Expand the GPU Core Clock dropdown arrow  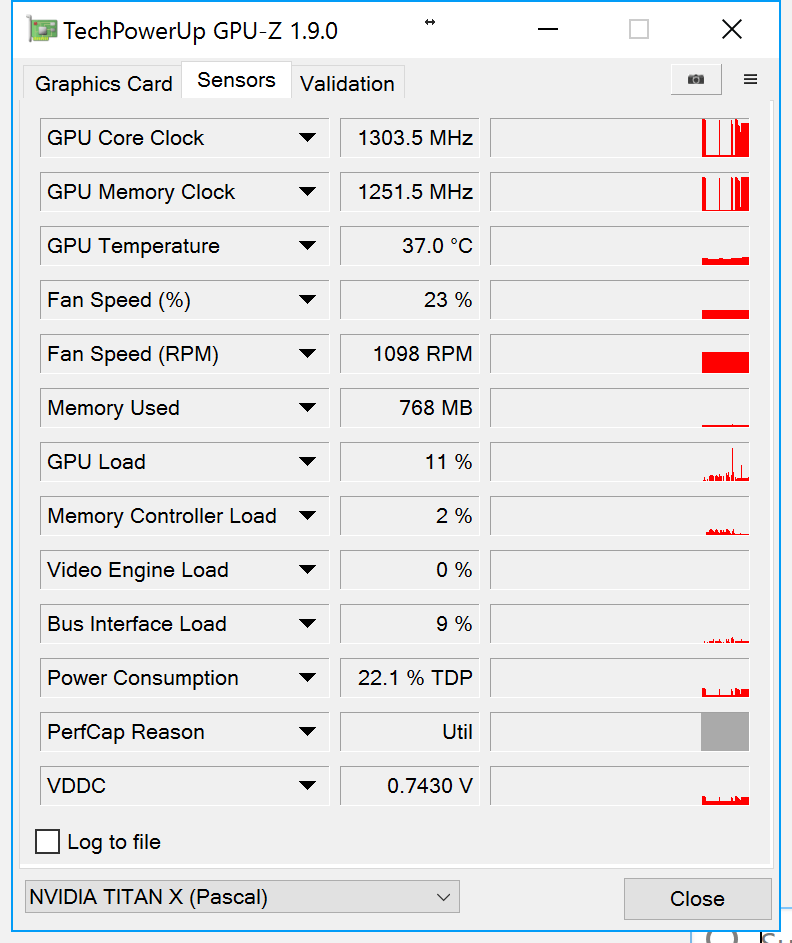click(307, 138)
